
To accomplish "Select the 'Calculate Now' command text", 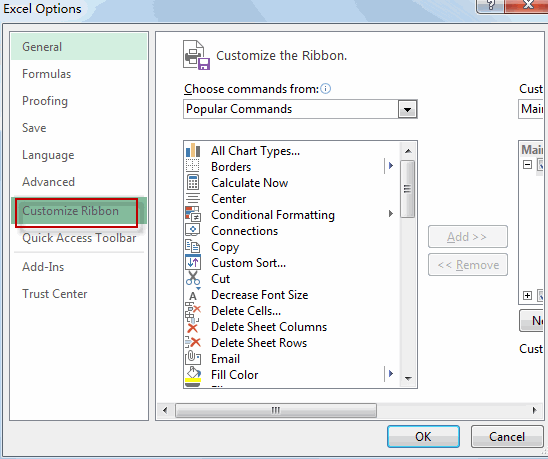I will [250, 183].
